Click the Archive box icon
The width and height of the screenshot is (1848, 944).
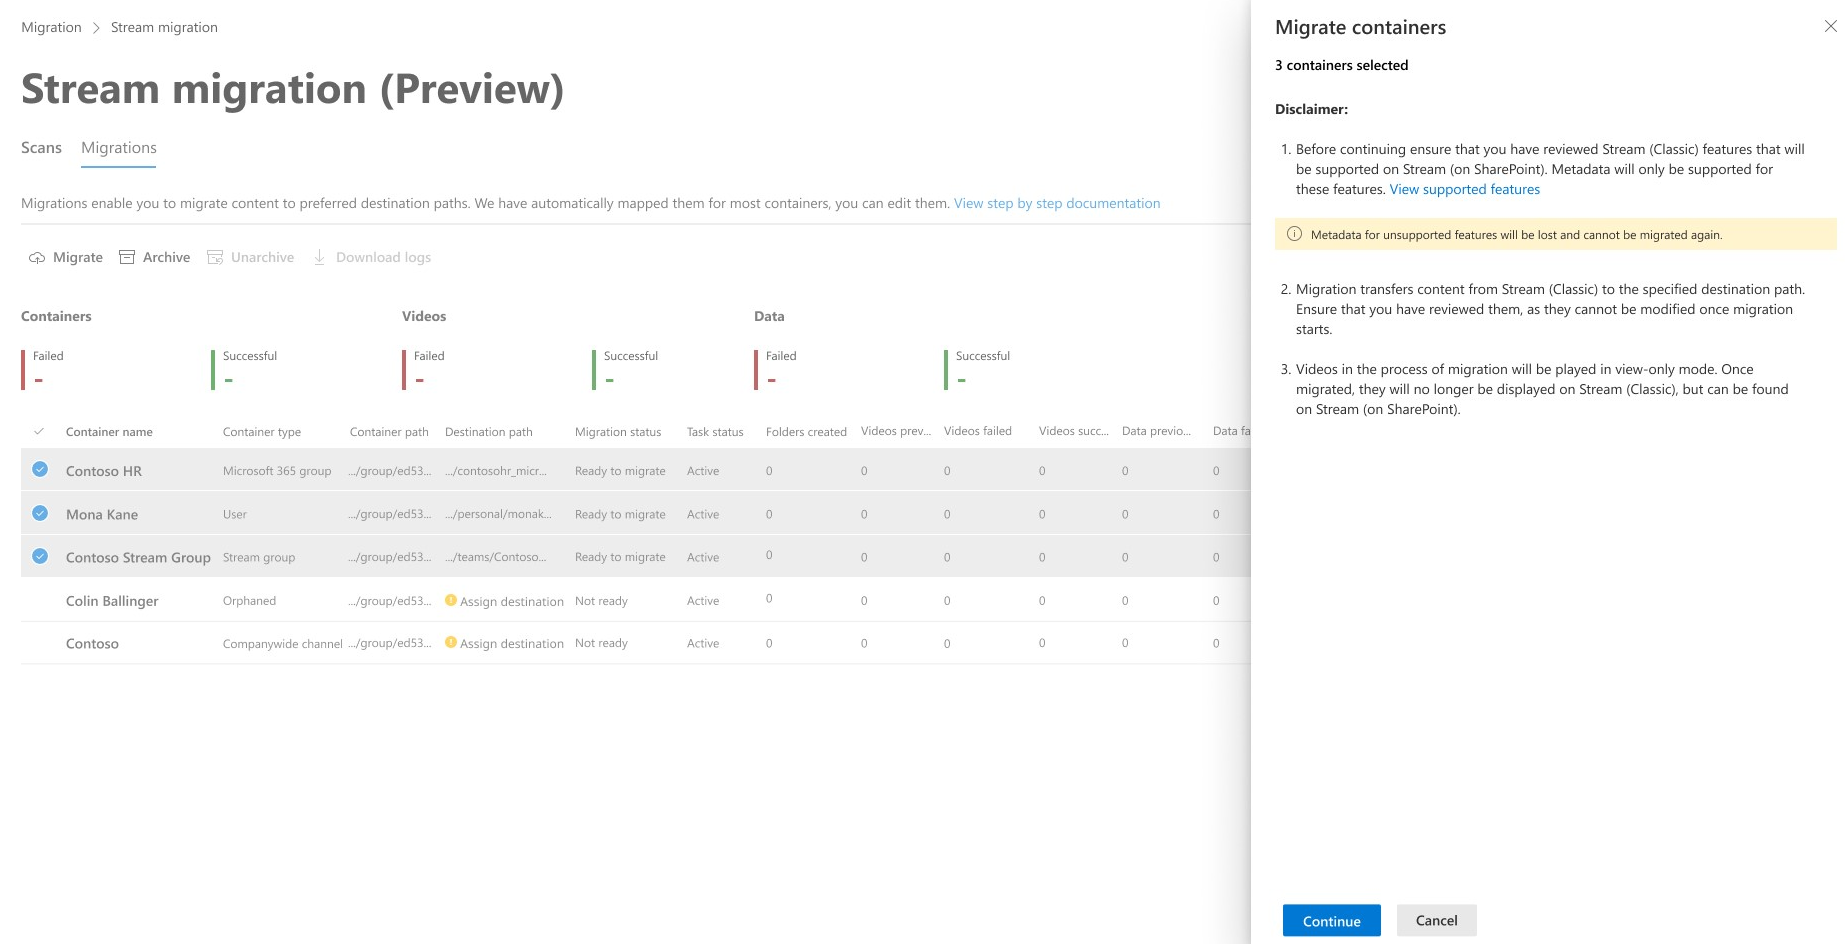coord(127,258)
